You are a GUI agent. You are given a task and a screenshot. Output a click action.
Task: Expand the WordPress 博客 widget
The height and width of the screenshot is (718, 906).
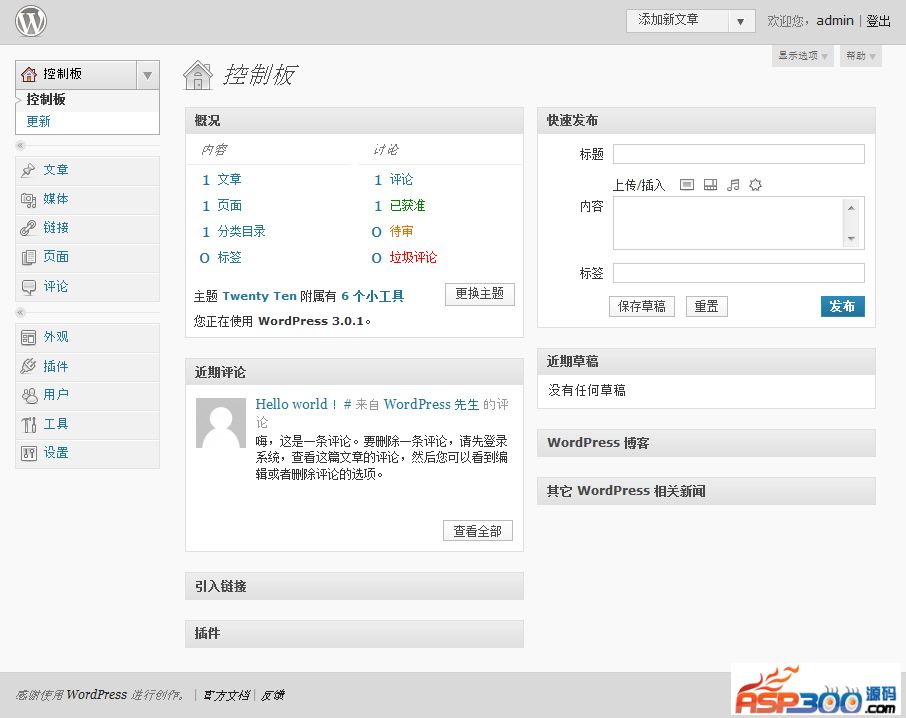pyautogui.click(x=706, y=443)
